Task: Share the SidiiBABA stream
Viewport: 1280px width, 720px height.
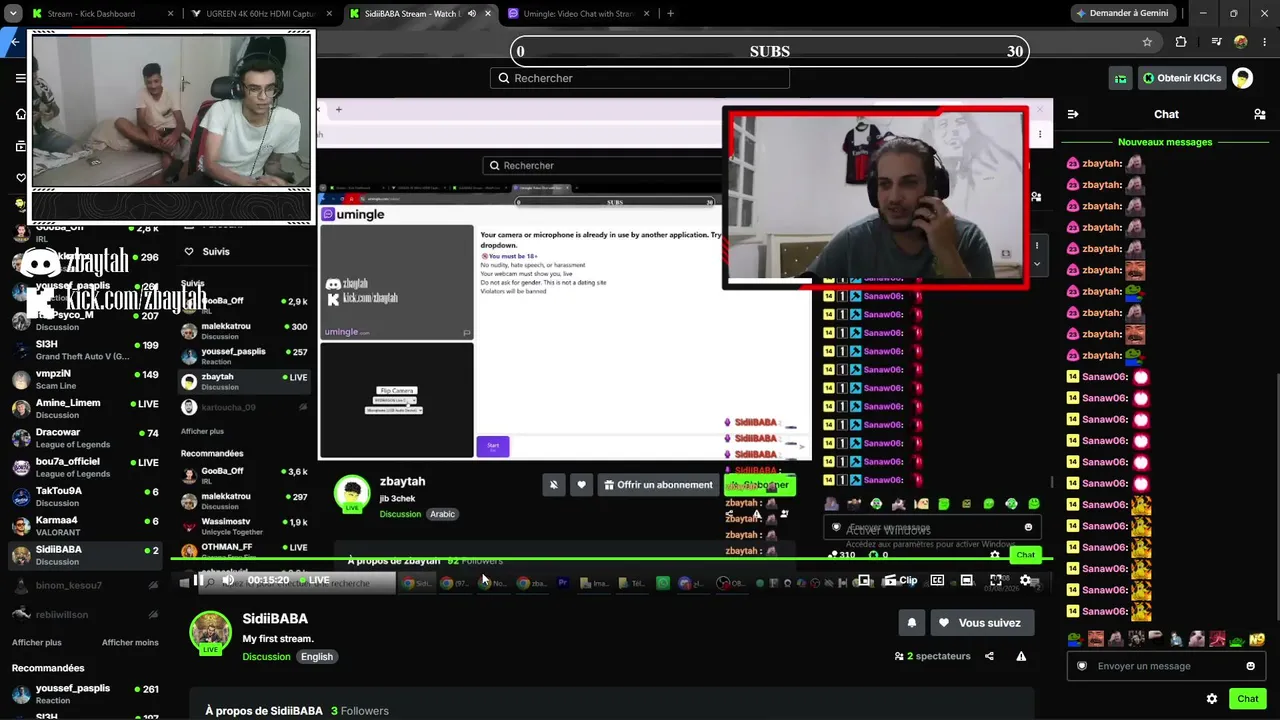Action: tap(989, 656)
